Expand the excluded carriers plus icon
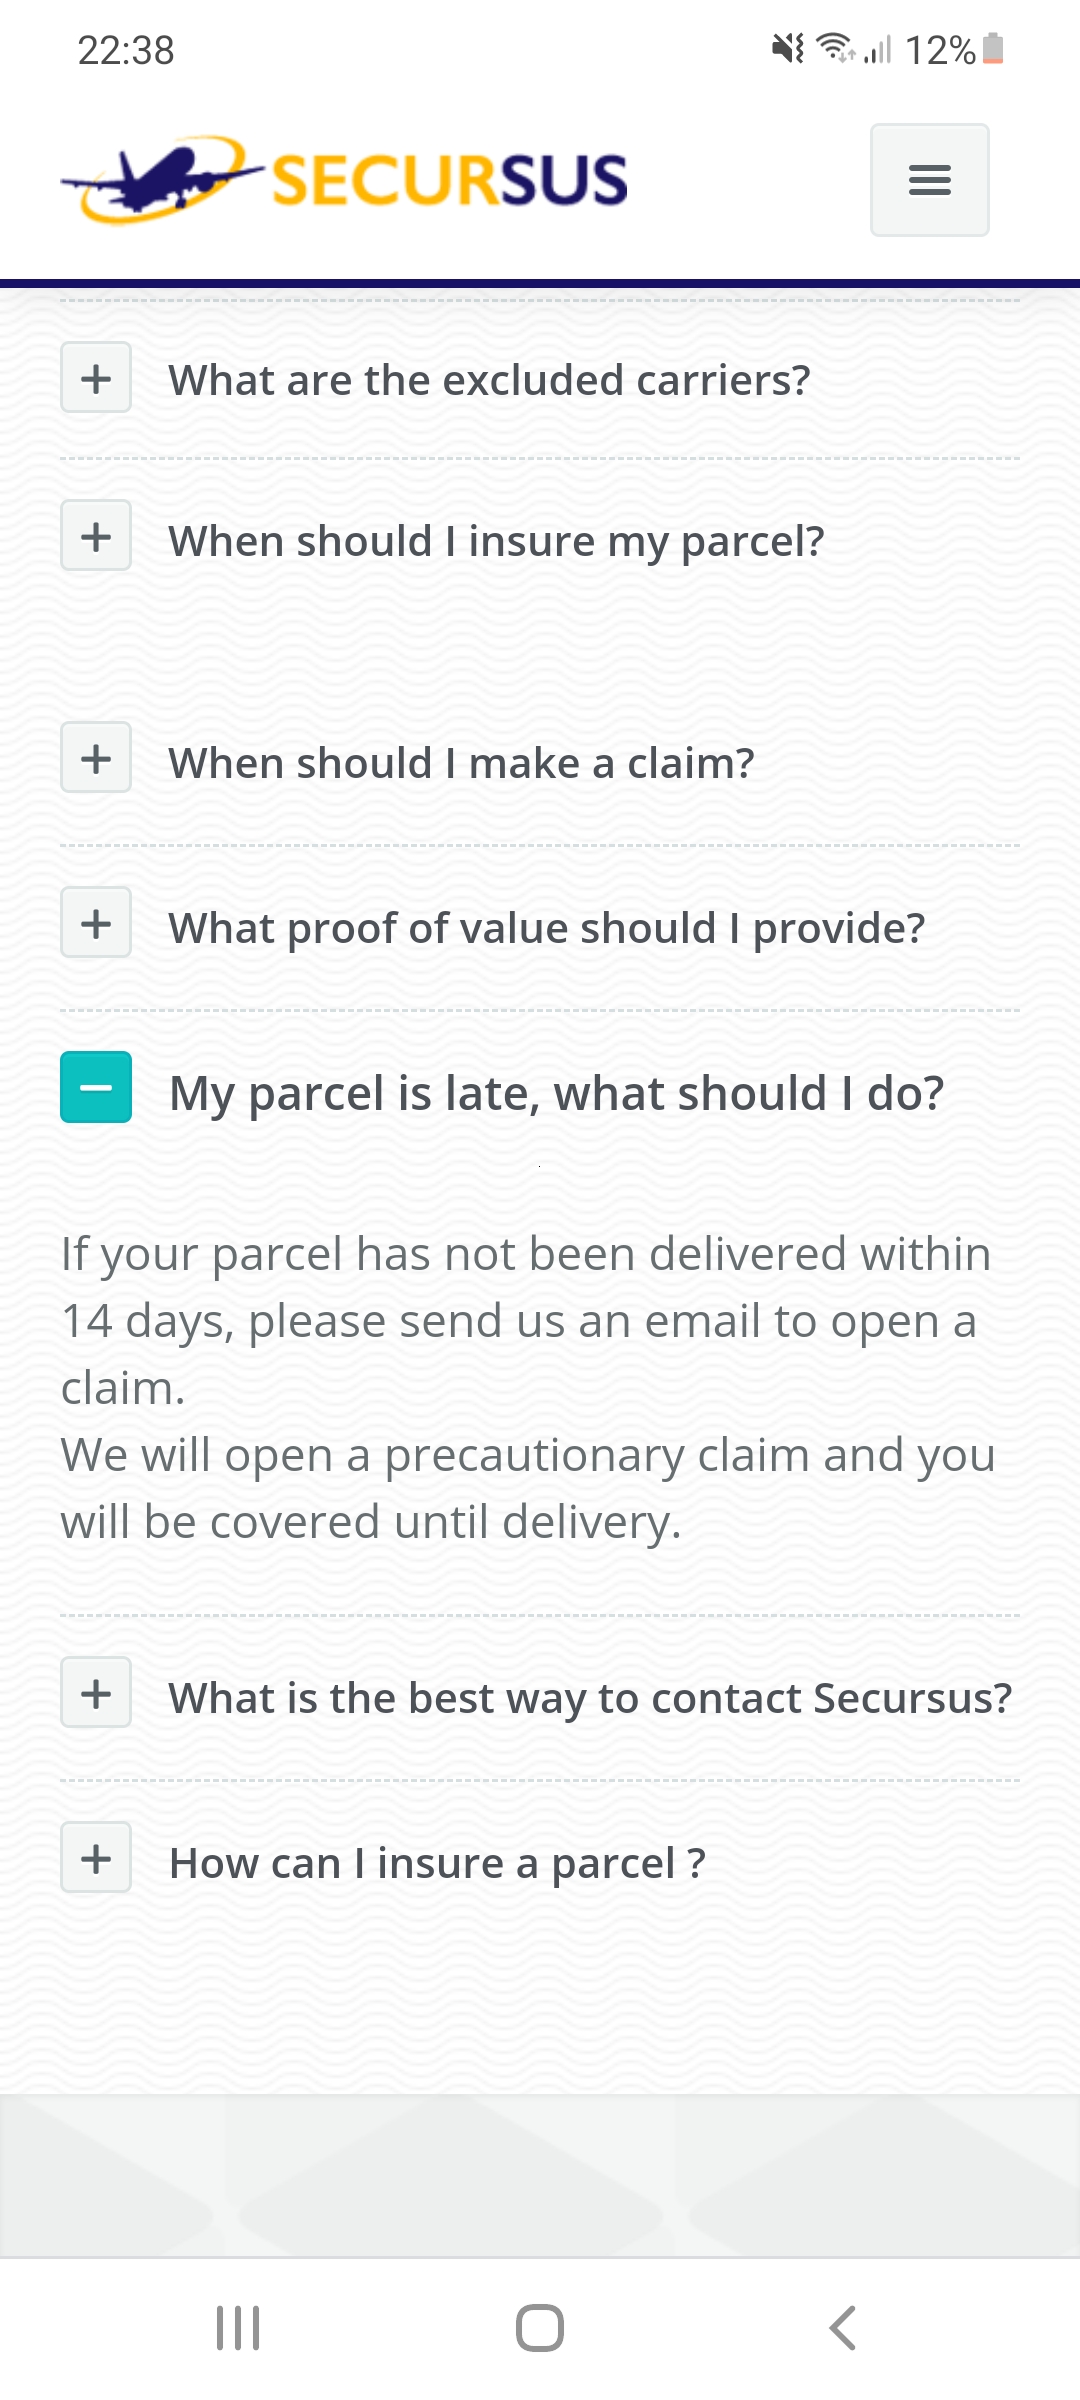 (x=96, y=378)
